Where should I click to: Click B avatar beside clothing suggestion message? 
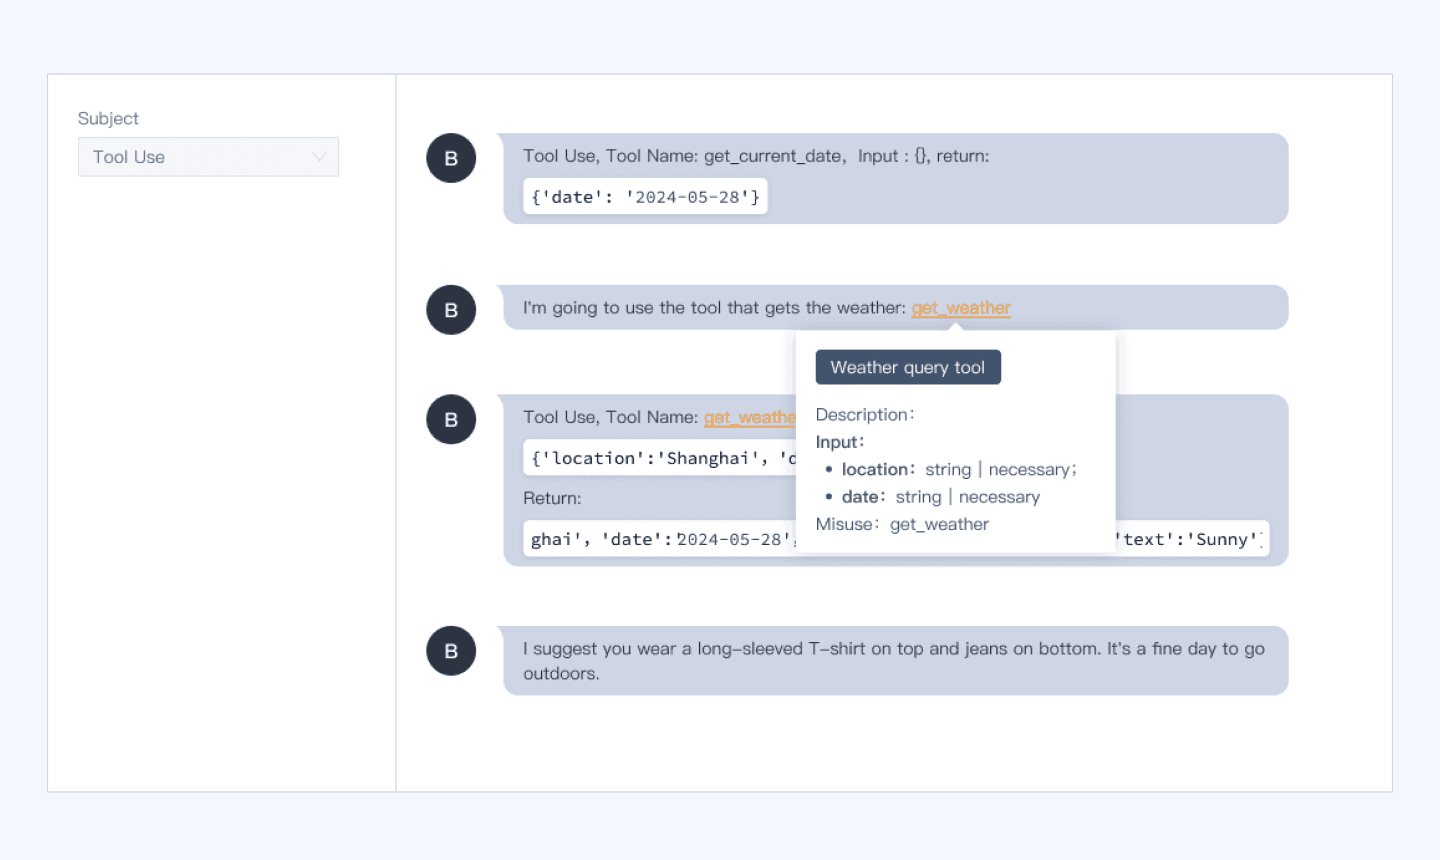[x=451, y=651]
